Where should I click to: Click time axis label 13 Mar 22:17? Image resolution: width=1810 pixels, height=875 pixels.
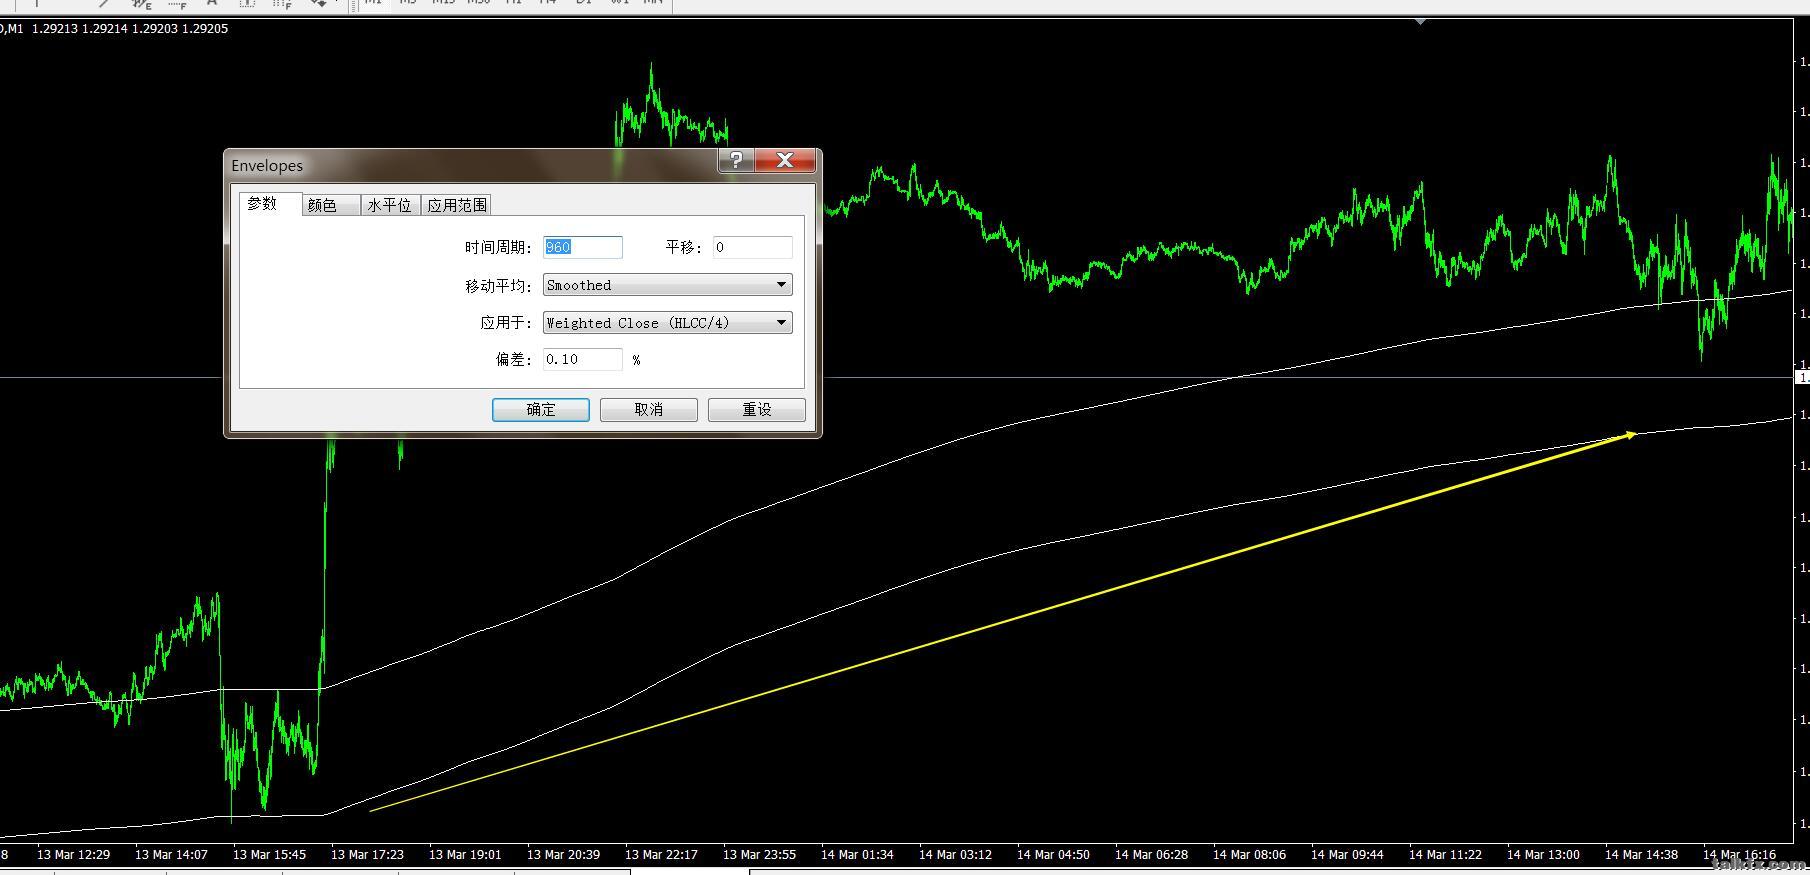tap(661, 855)
